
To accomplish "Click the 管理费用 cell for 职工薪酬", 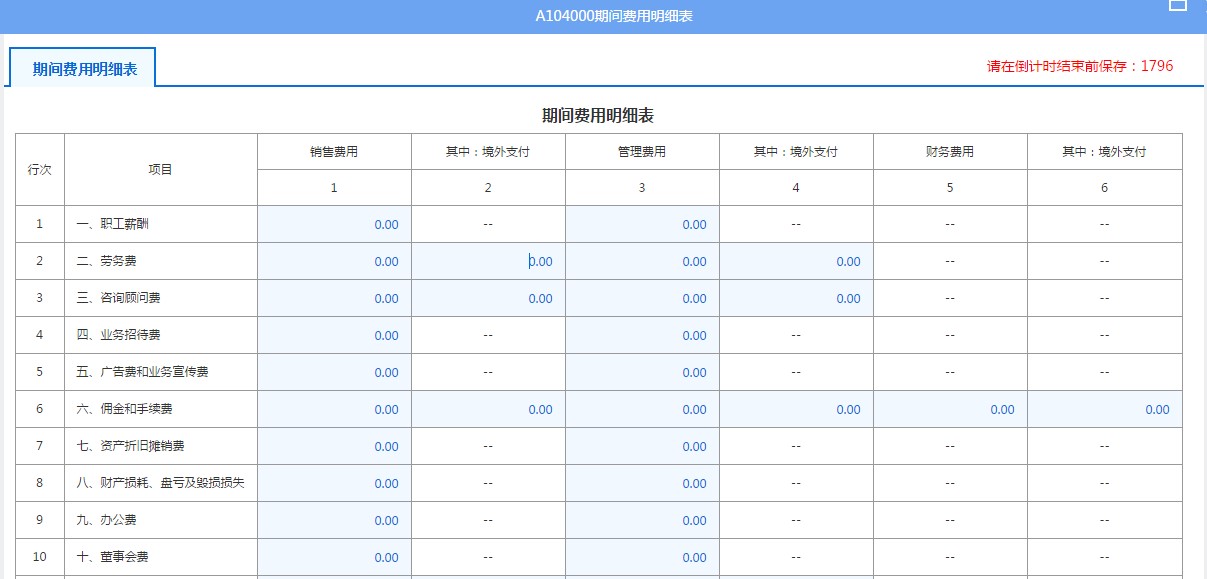I will 642,224.
